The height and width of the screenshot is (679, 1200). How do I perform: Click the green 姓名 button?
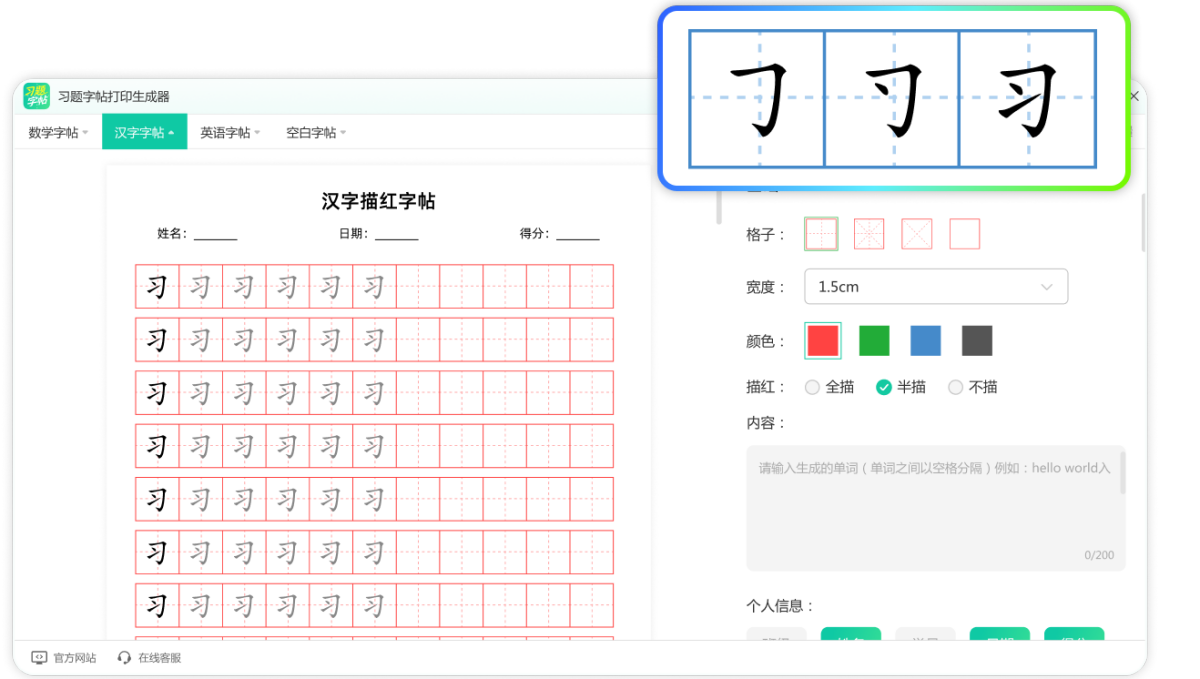tap(851, 637)
